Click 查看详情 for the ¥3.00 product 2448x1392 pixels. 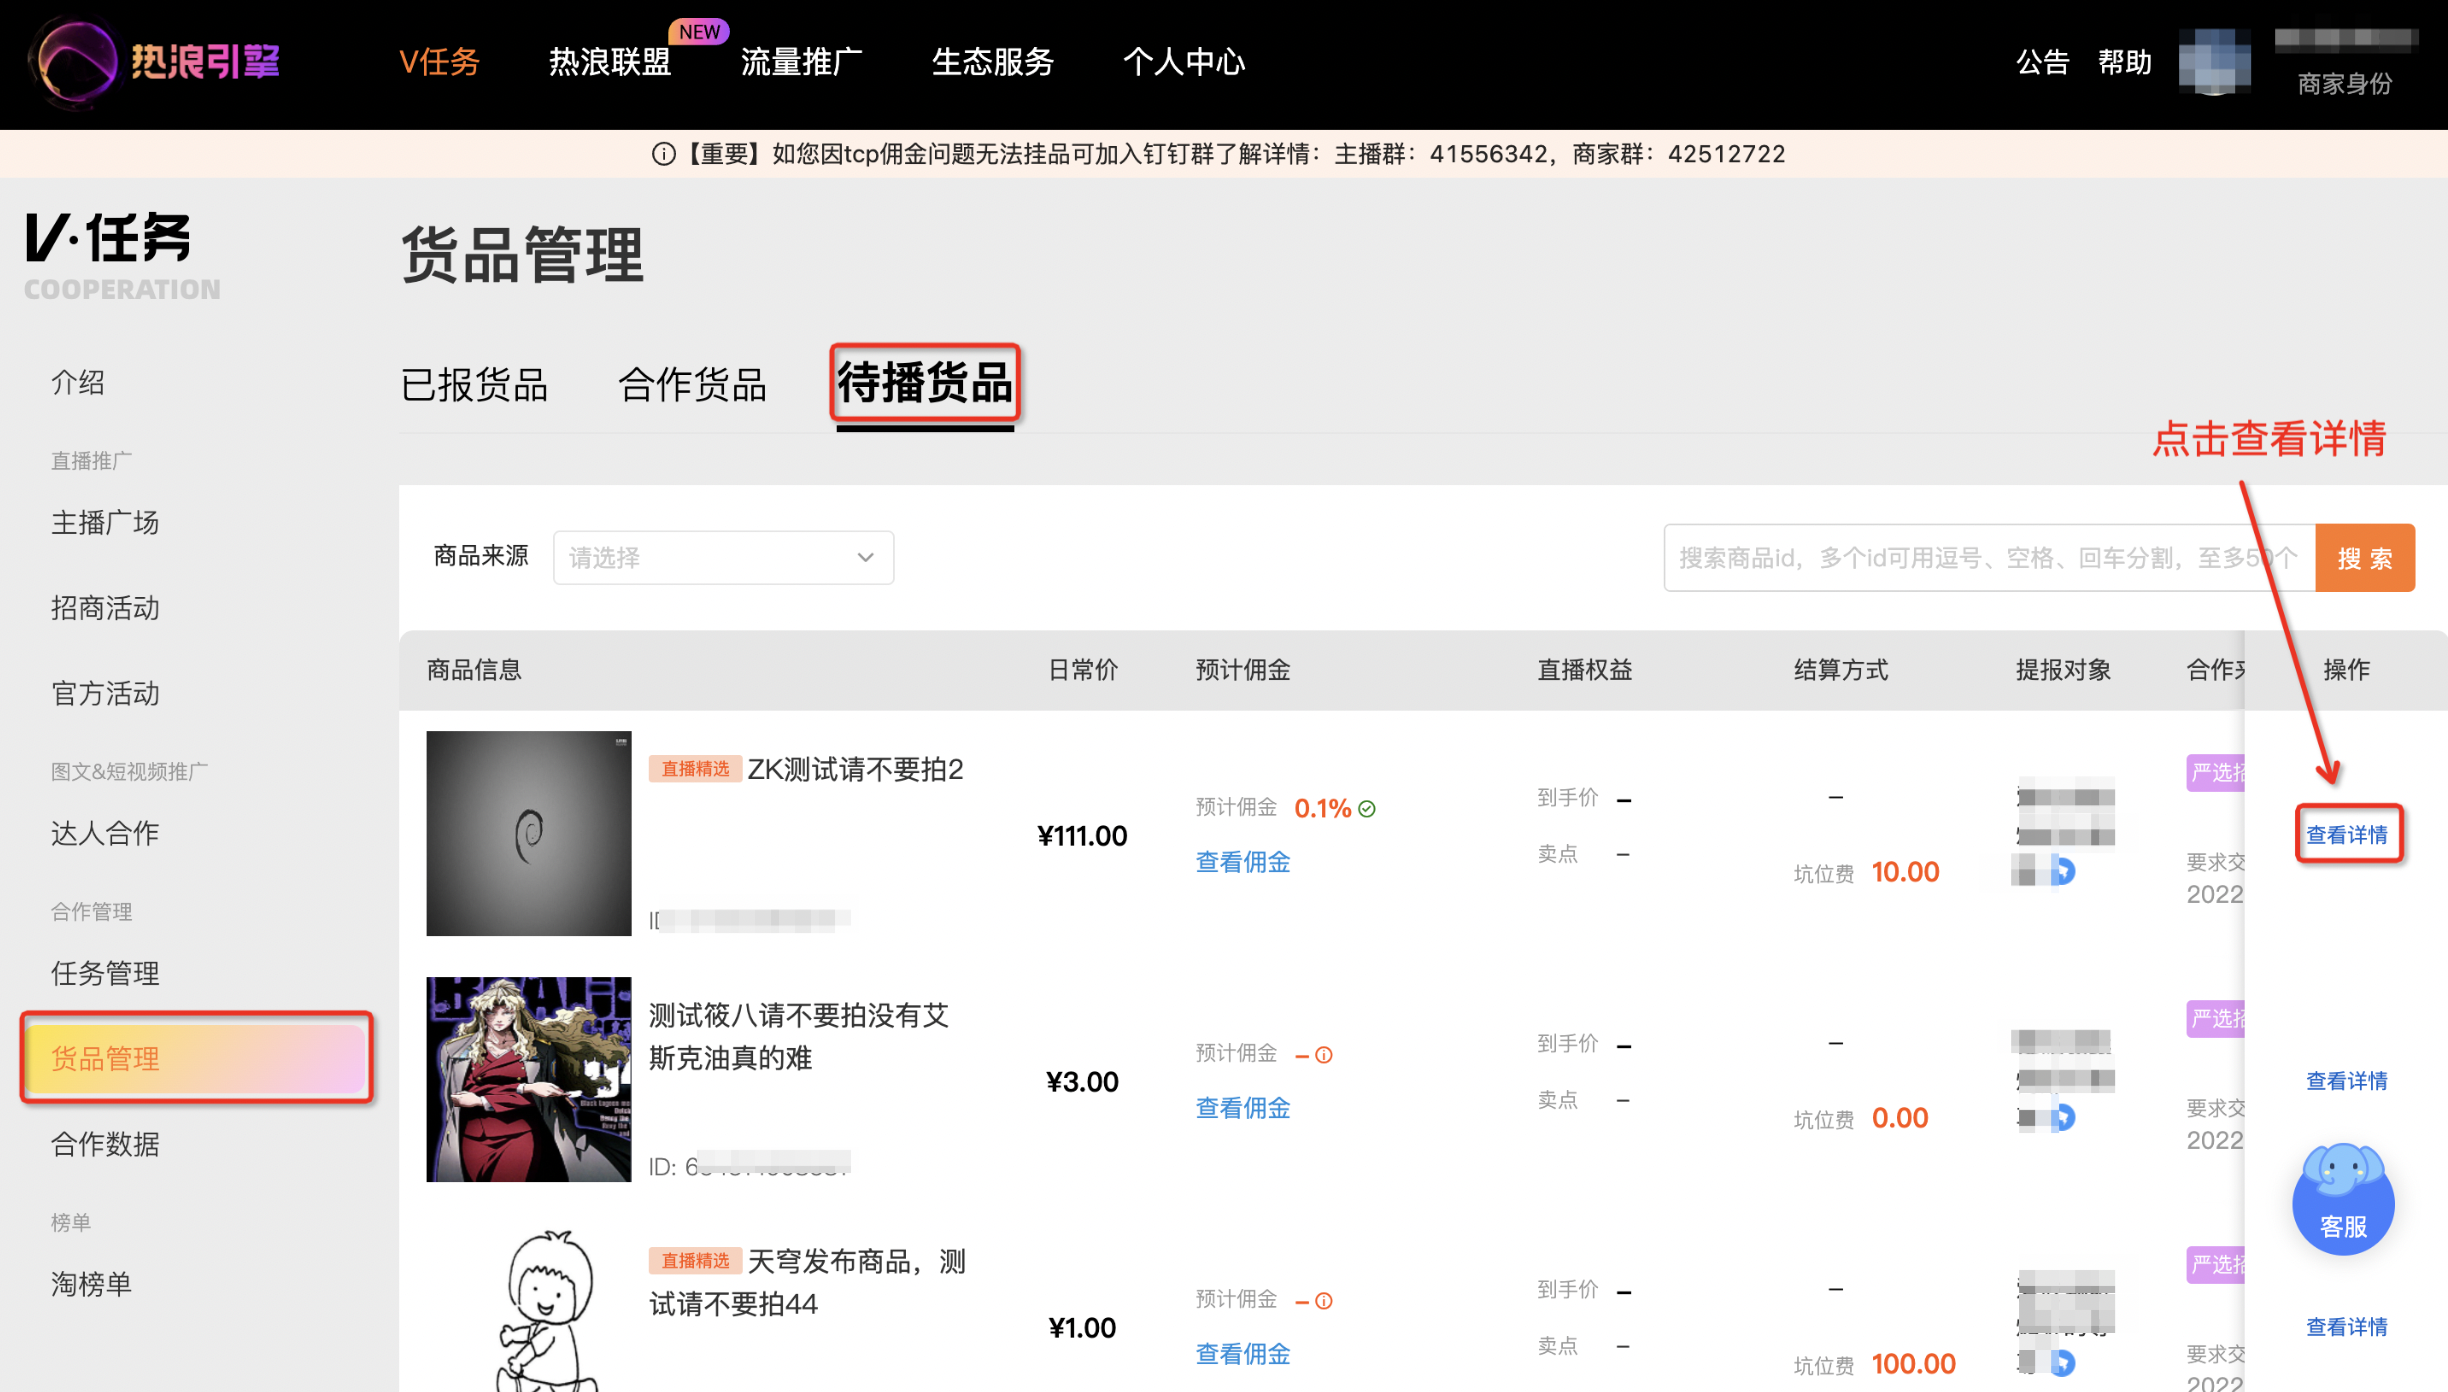pos(2347,1081)
